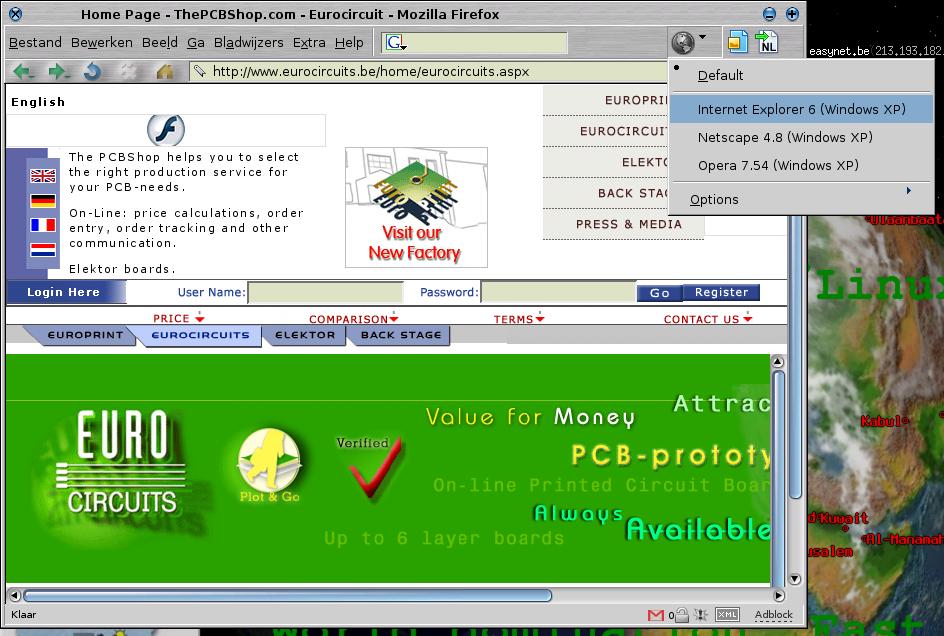
Task: Choose Netscape 4.8 (Windows XP)
Action: pos(801,137)
